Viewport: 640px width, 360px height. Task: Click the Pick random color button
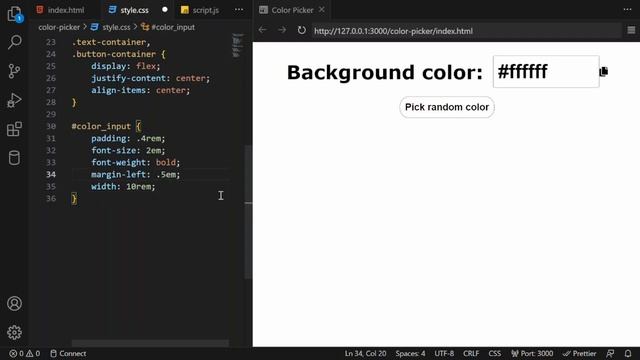(x=447, y=107)
